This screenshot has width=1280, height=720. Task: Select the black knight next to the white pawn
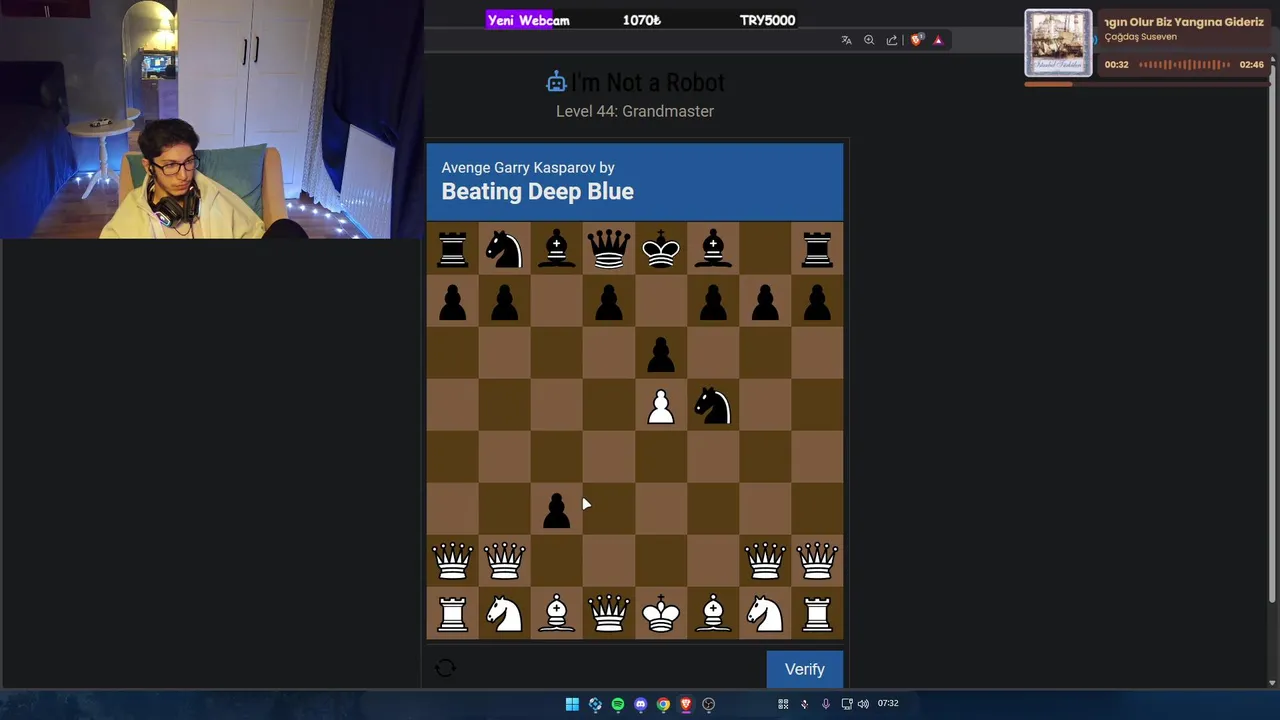point(713,405)
